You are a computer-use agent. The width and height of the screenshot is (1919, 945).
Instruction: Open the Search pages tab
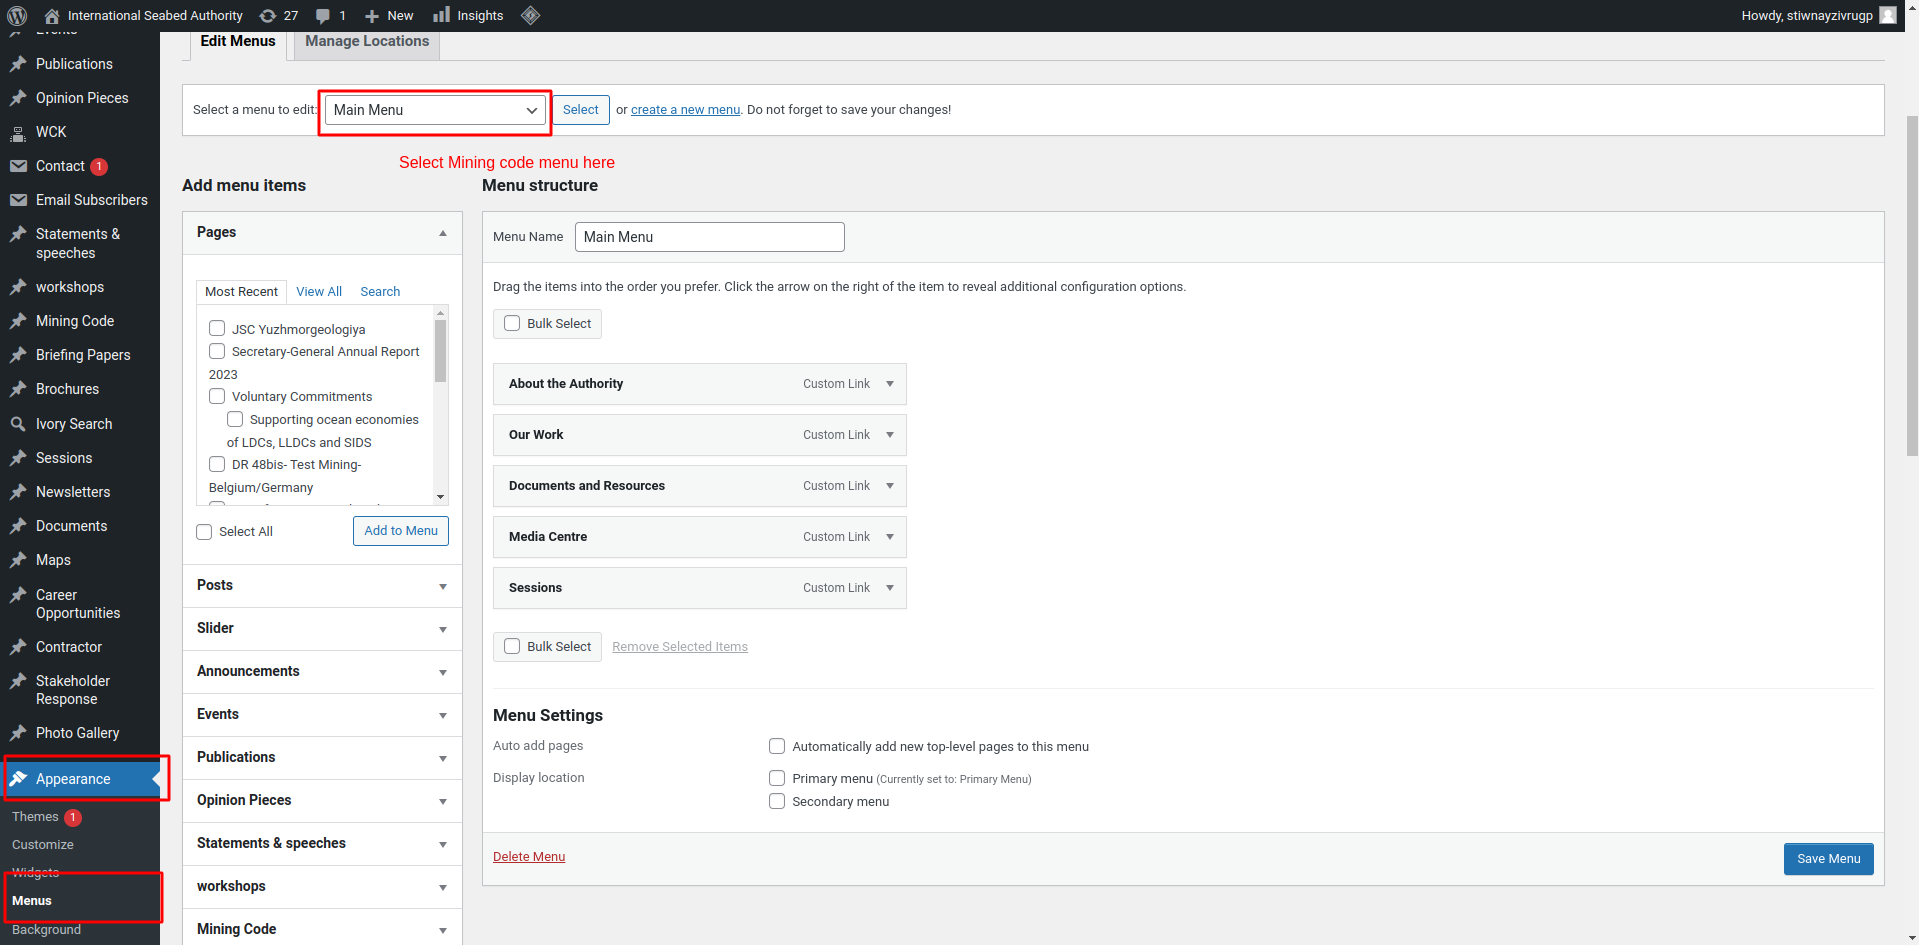click(380, 292)
